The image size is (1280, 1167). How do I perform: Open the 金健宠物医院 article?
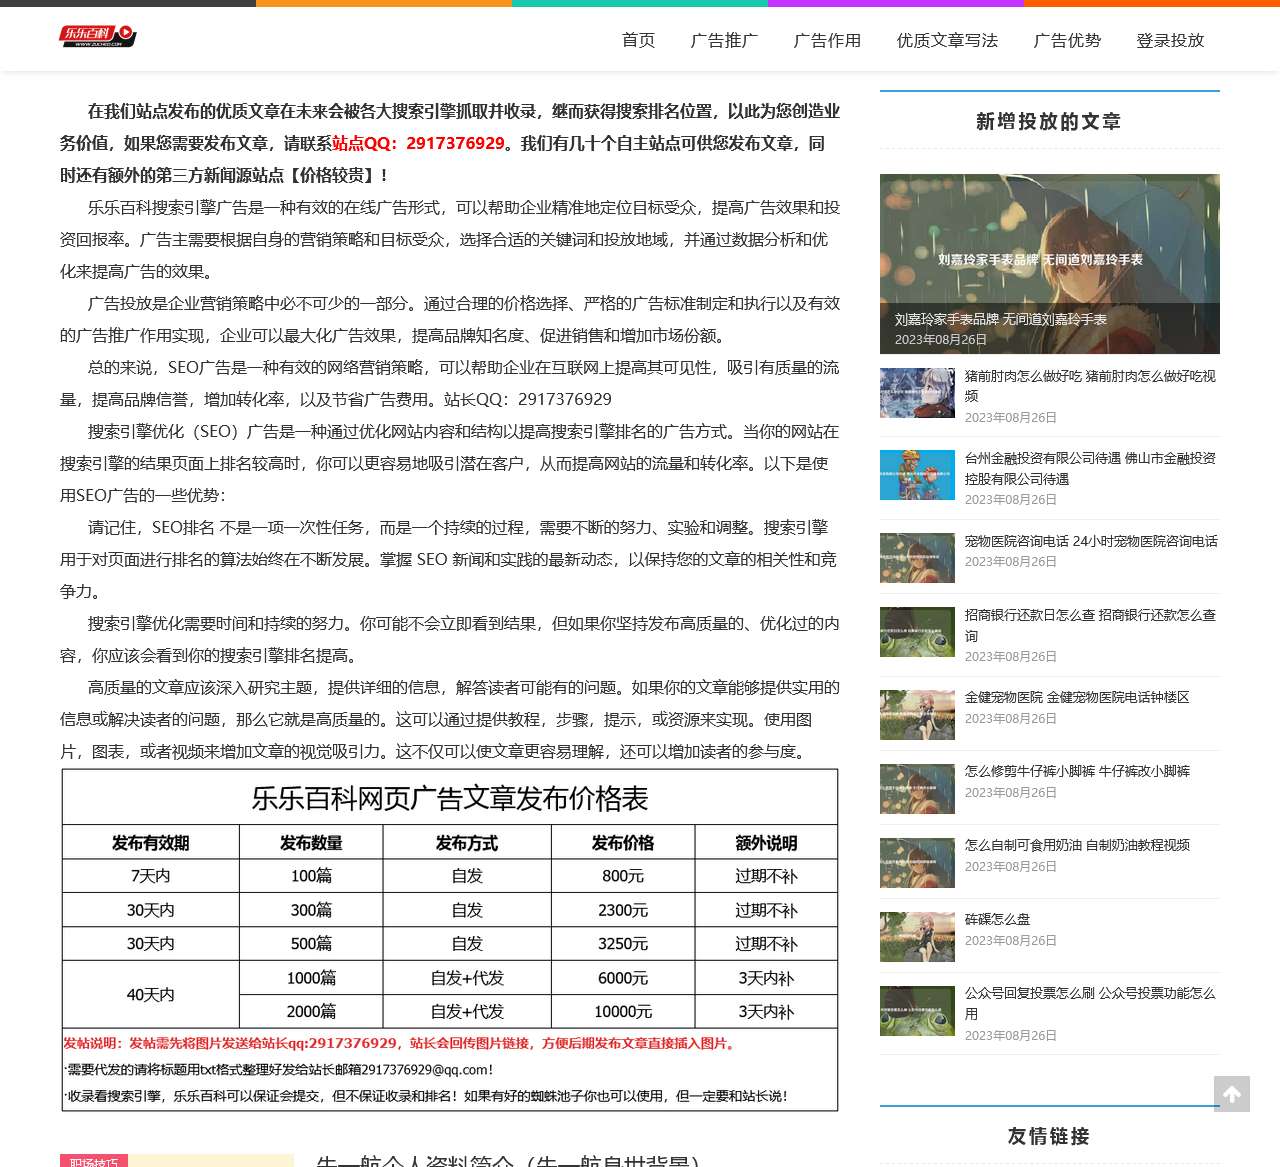tap(1077, 697)
